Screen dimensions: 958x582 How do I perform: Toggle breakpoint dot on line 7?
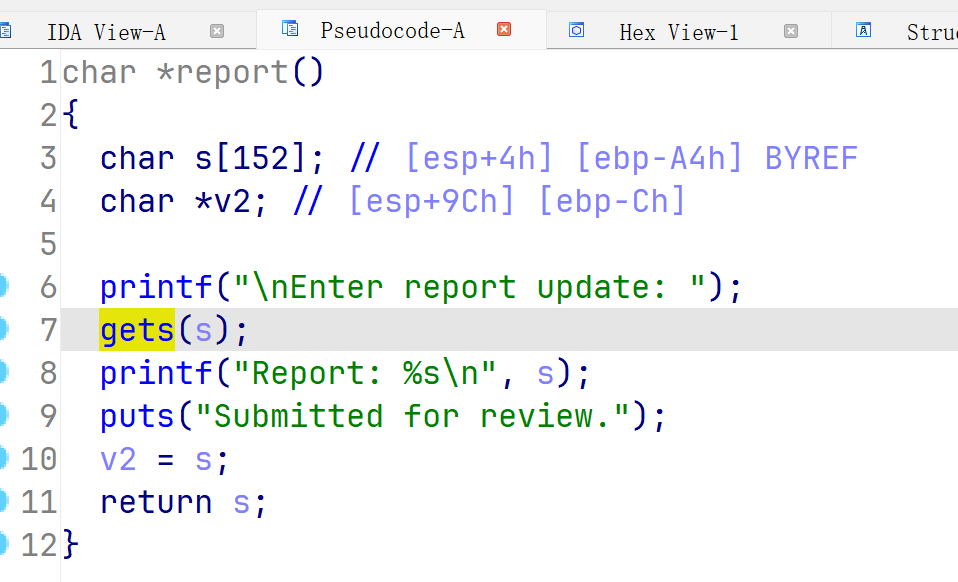click(x=4, y=329)
